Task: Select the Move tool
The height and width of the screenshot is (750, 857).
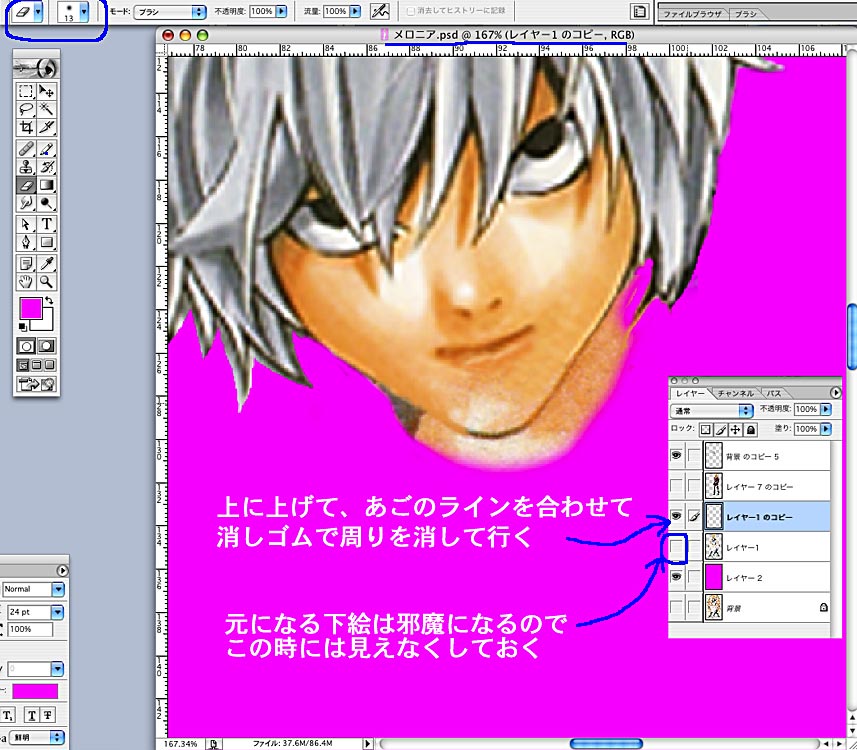Action: coord(46,91)
